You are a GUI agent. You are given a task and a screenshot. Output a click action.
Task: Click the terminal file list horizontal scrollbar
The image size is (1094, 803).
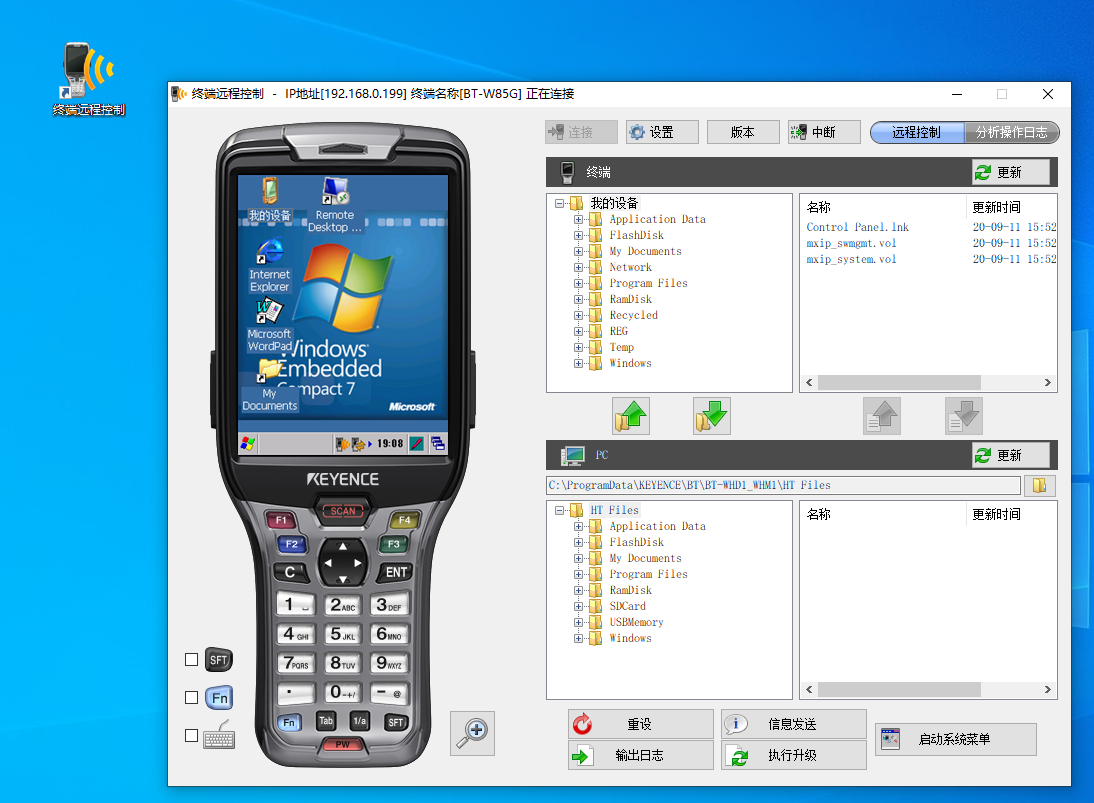point(899,382)
